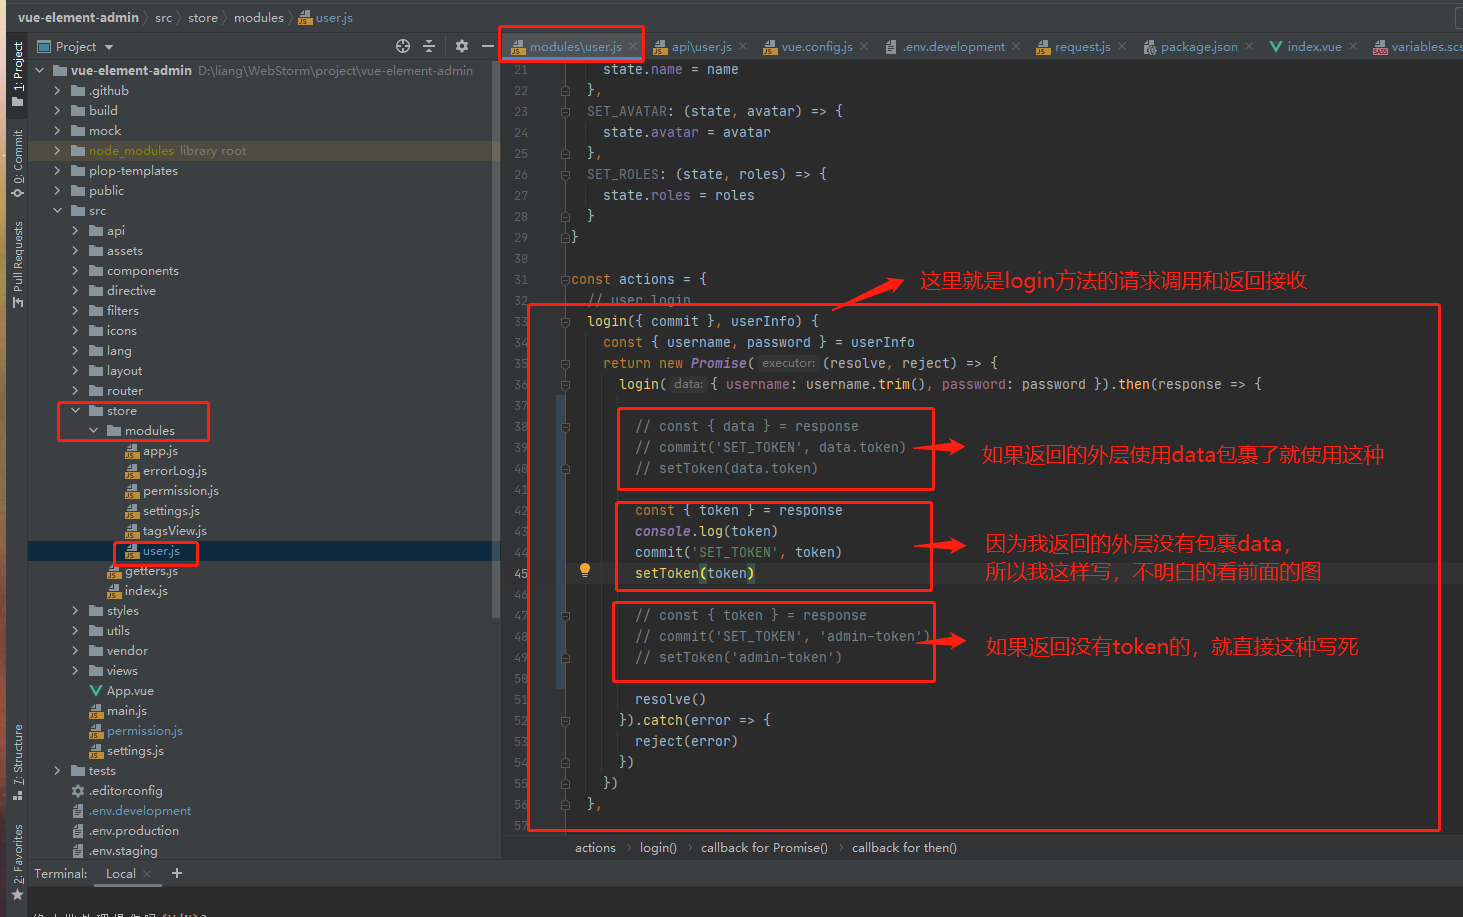1463x917 pixels.
Task: Close the package.json tab
Action: point(1249,47)
